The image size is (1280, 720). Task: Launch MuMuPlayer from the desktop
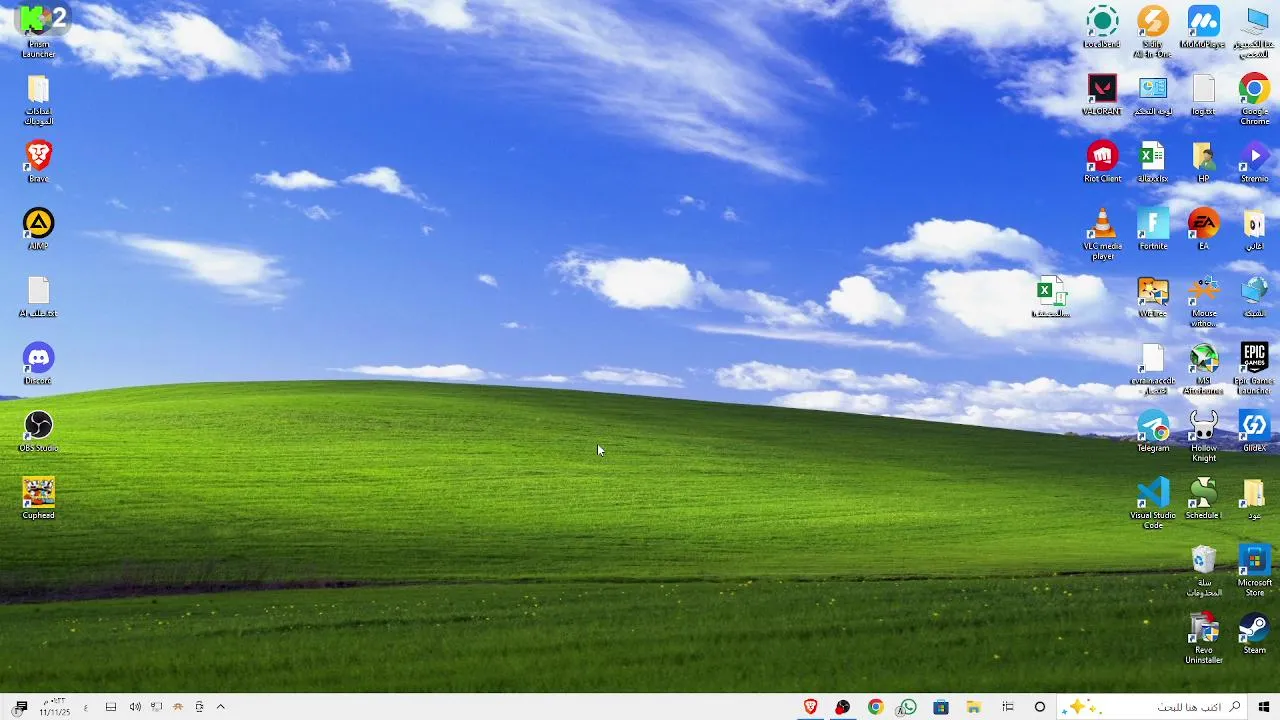pyautogui.click(x=1203, y=27)
